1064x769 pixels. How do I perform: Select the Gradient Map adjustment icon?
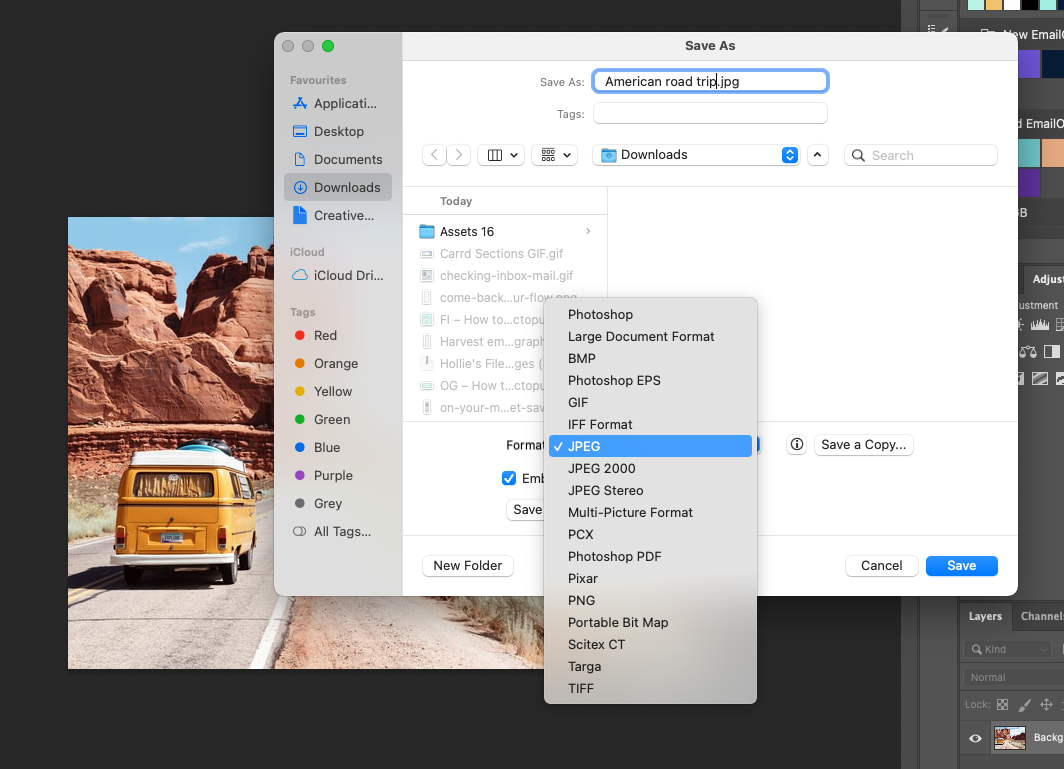(1039, 378)
